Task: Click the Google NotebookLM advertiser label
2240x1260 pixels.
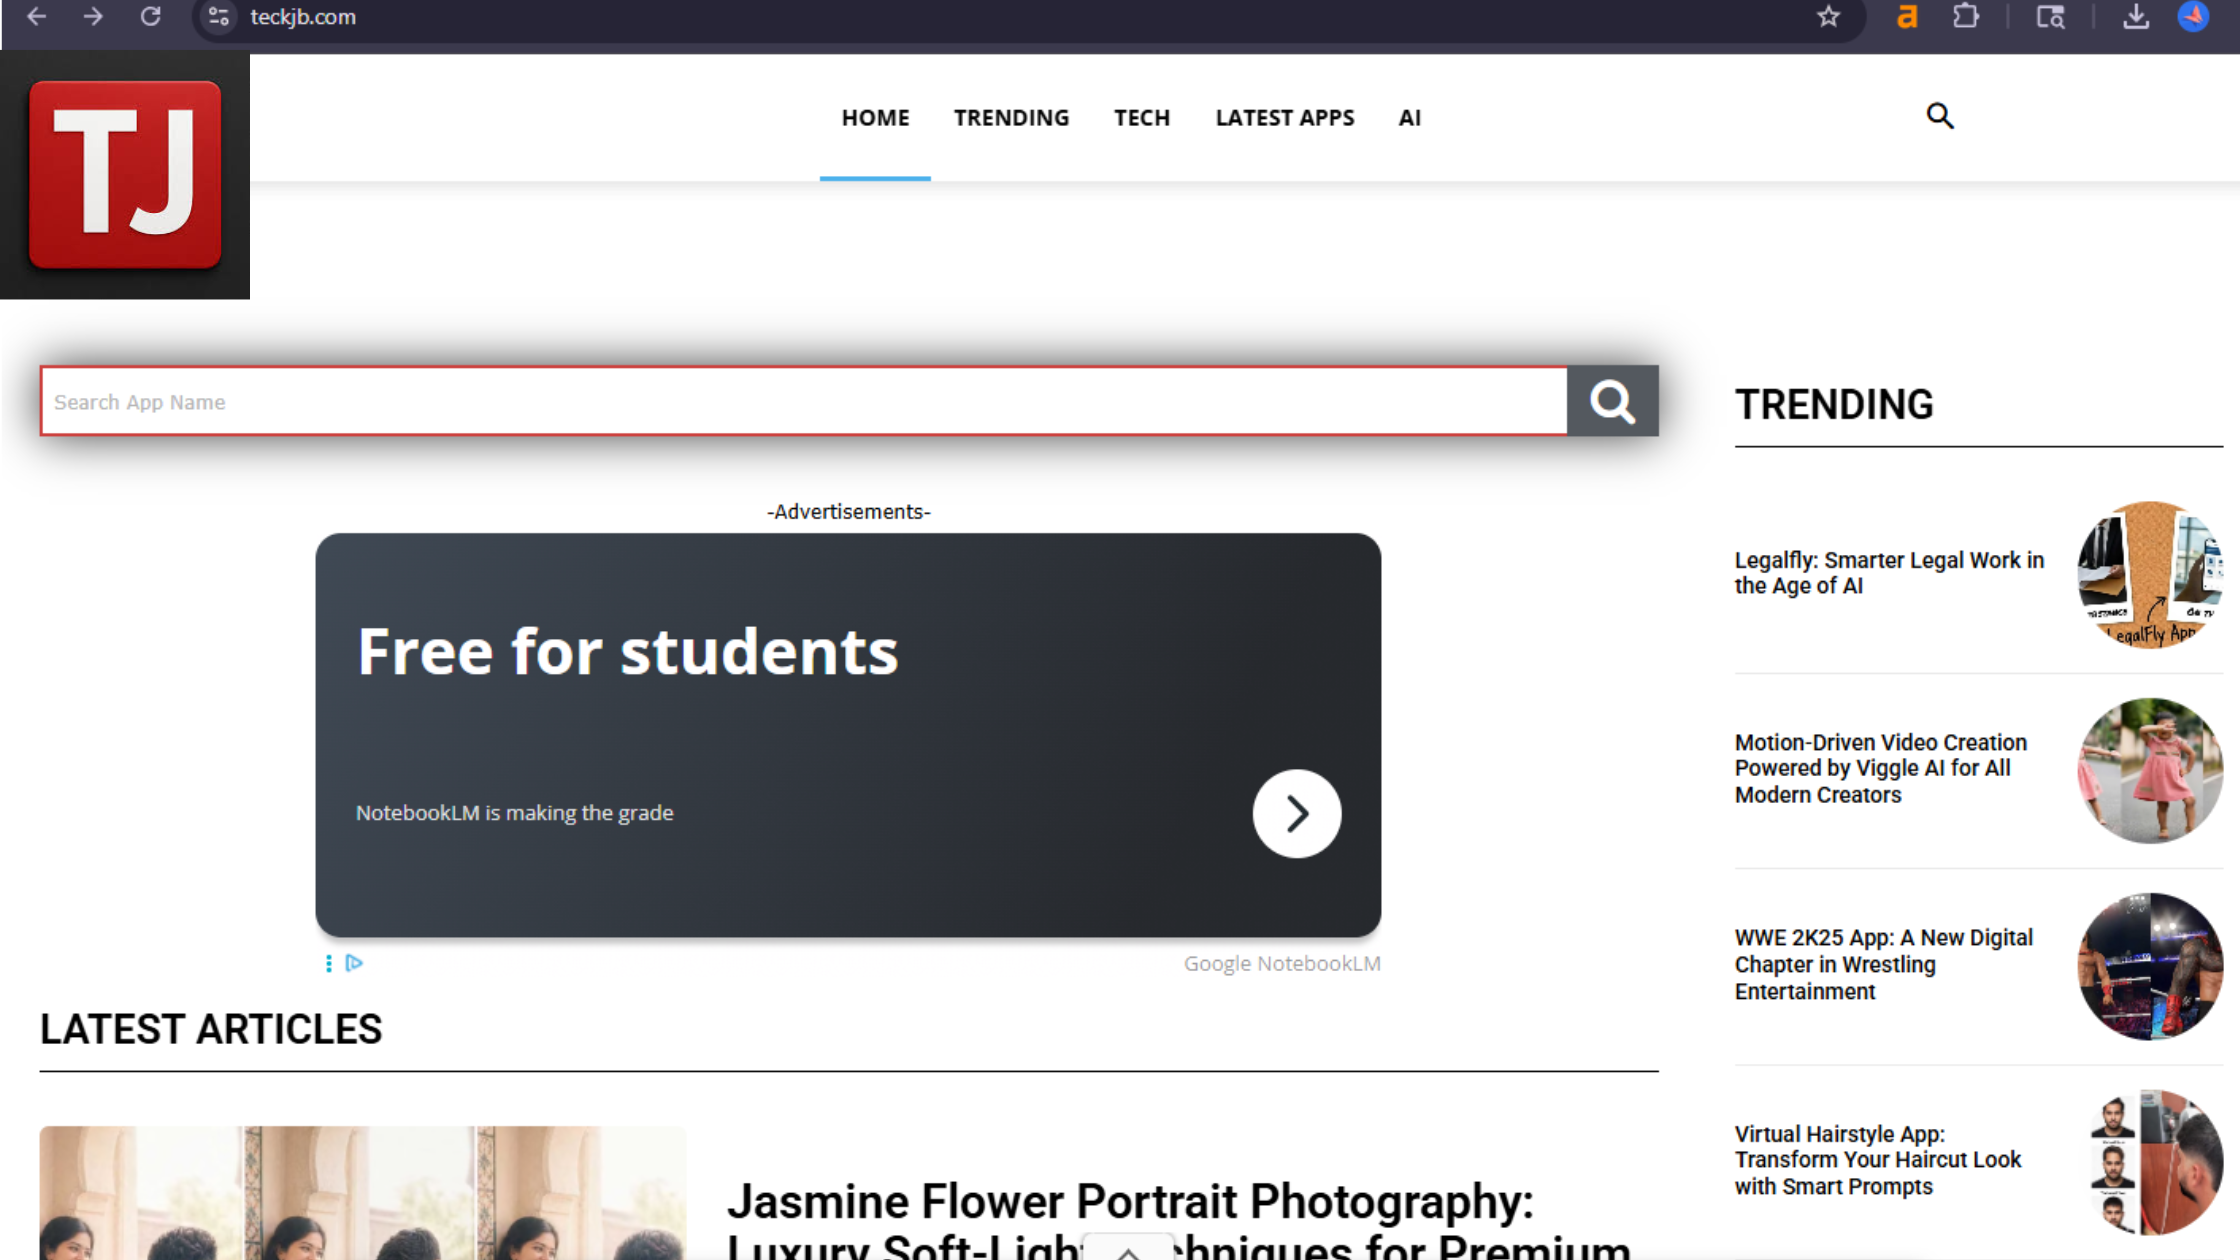Action: [1282, 963]
